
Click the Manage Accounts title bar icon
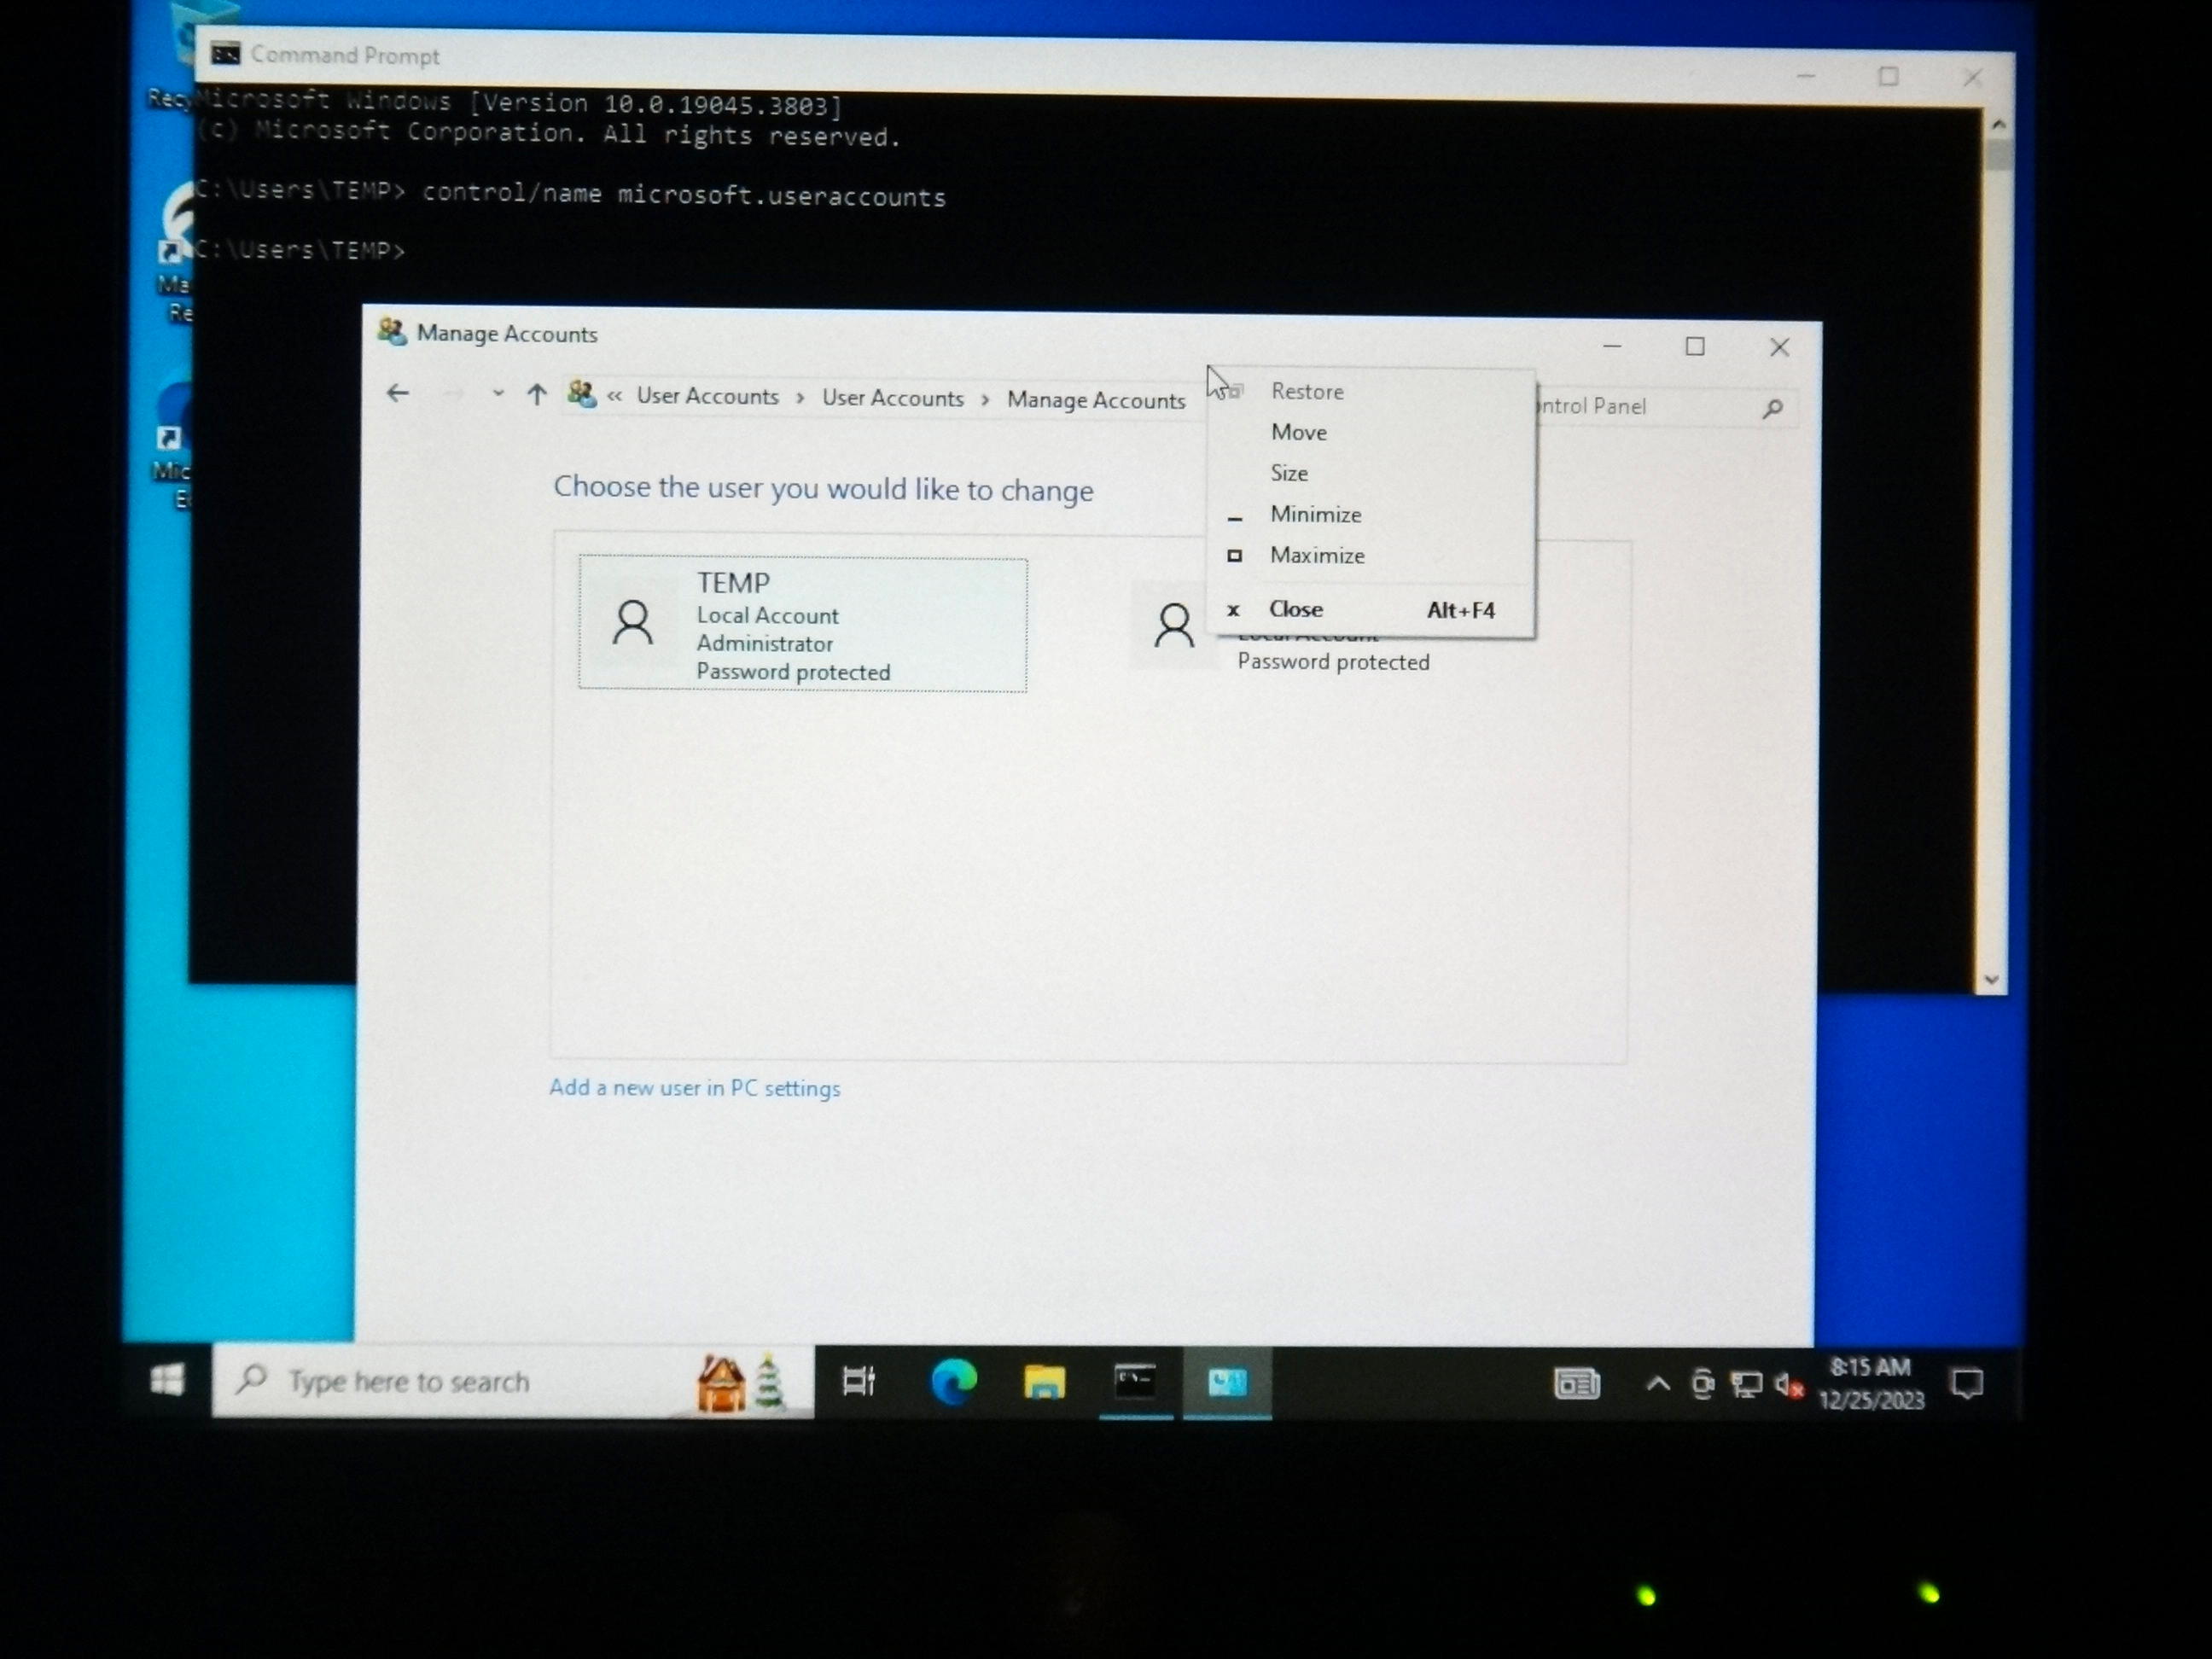[x=391, y=332]
